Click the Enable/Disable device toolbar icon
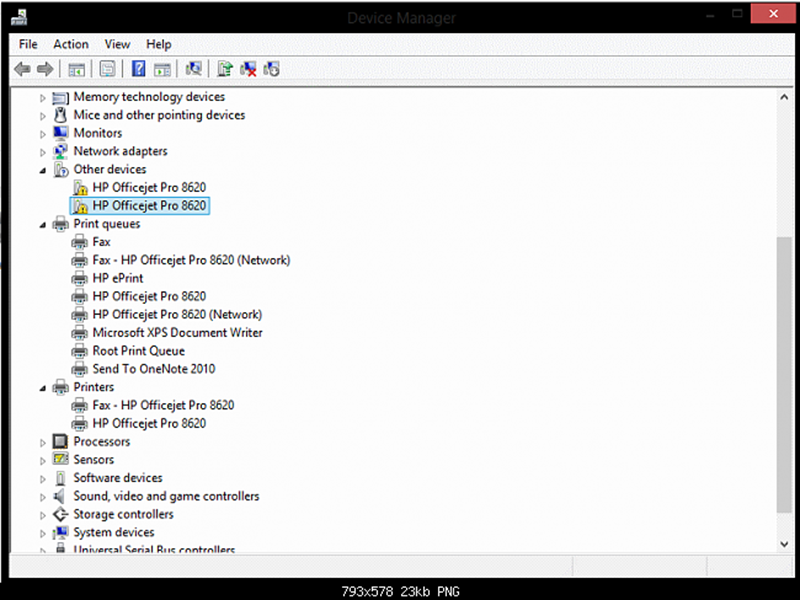 click(x=271, y=69)
